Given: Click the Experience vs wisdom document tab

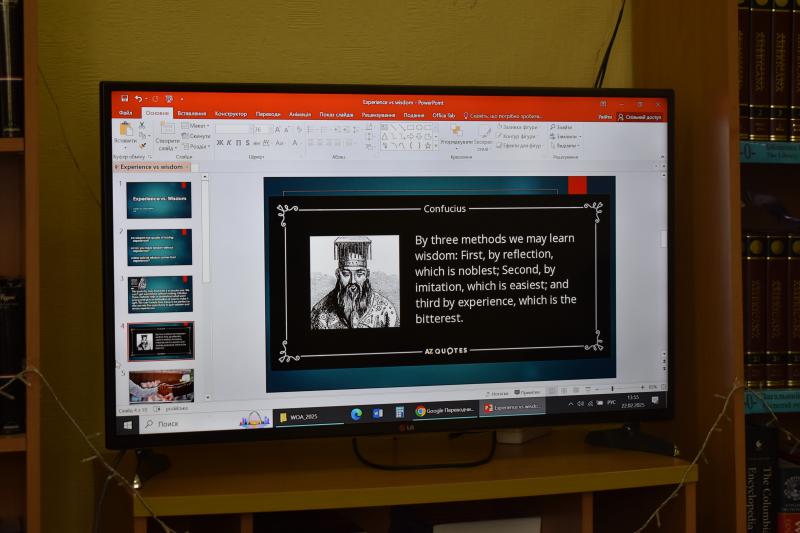Looking at the screenshot, I should coord(152,167).
